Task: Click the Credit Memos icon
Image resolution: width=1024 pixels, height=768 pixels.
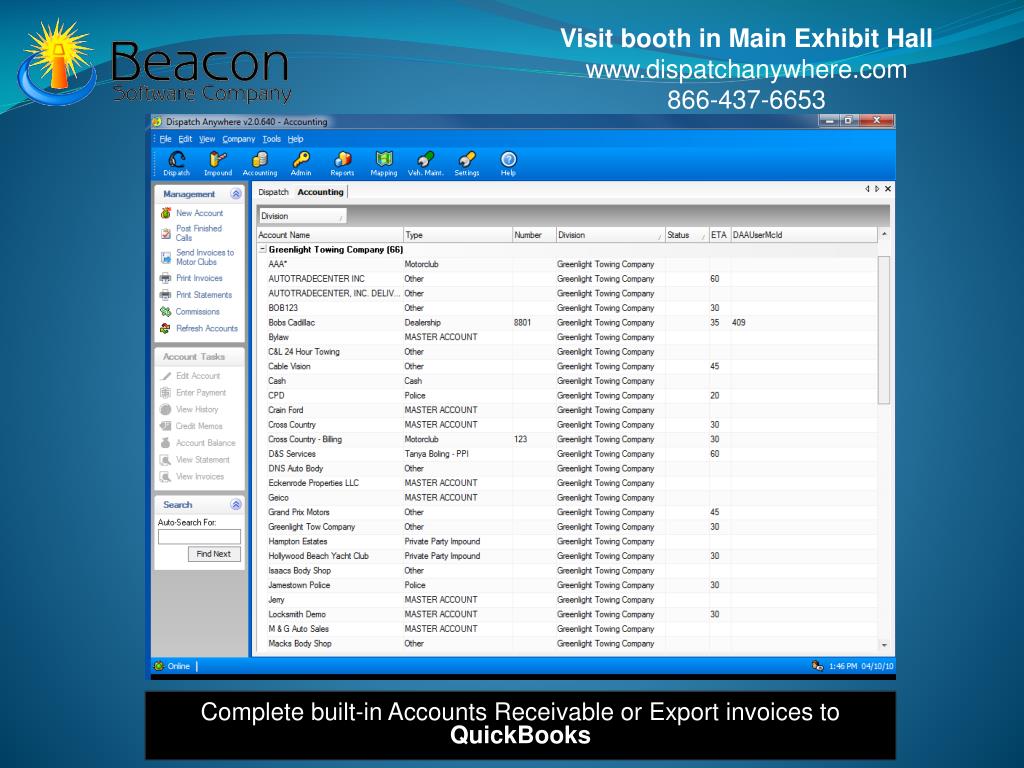Action: [166, 426]
